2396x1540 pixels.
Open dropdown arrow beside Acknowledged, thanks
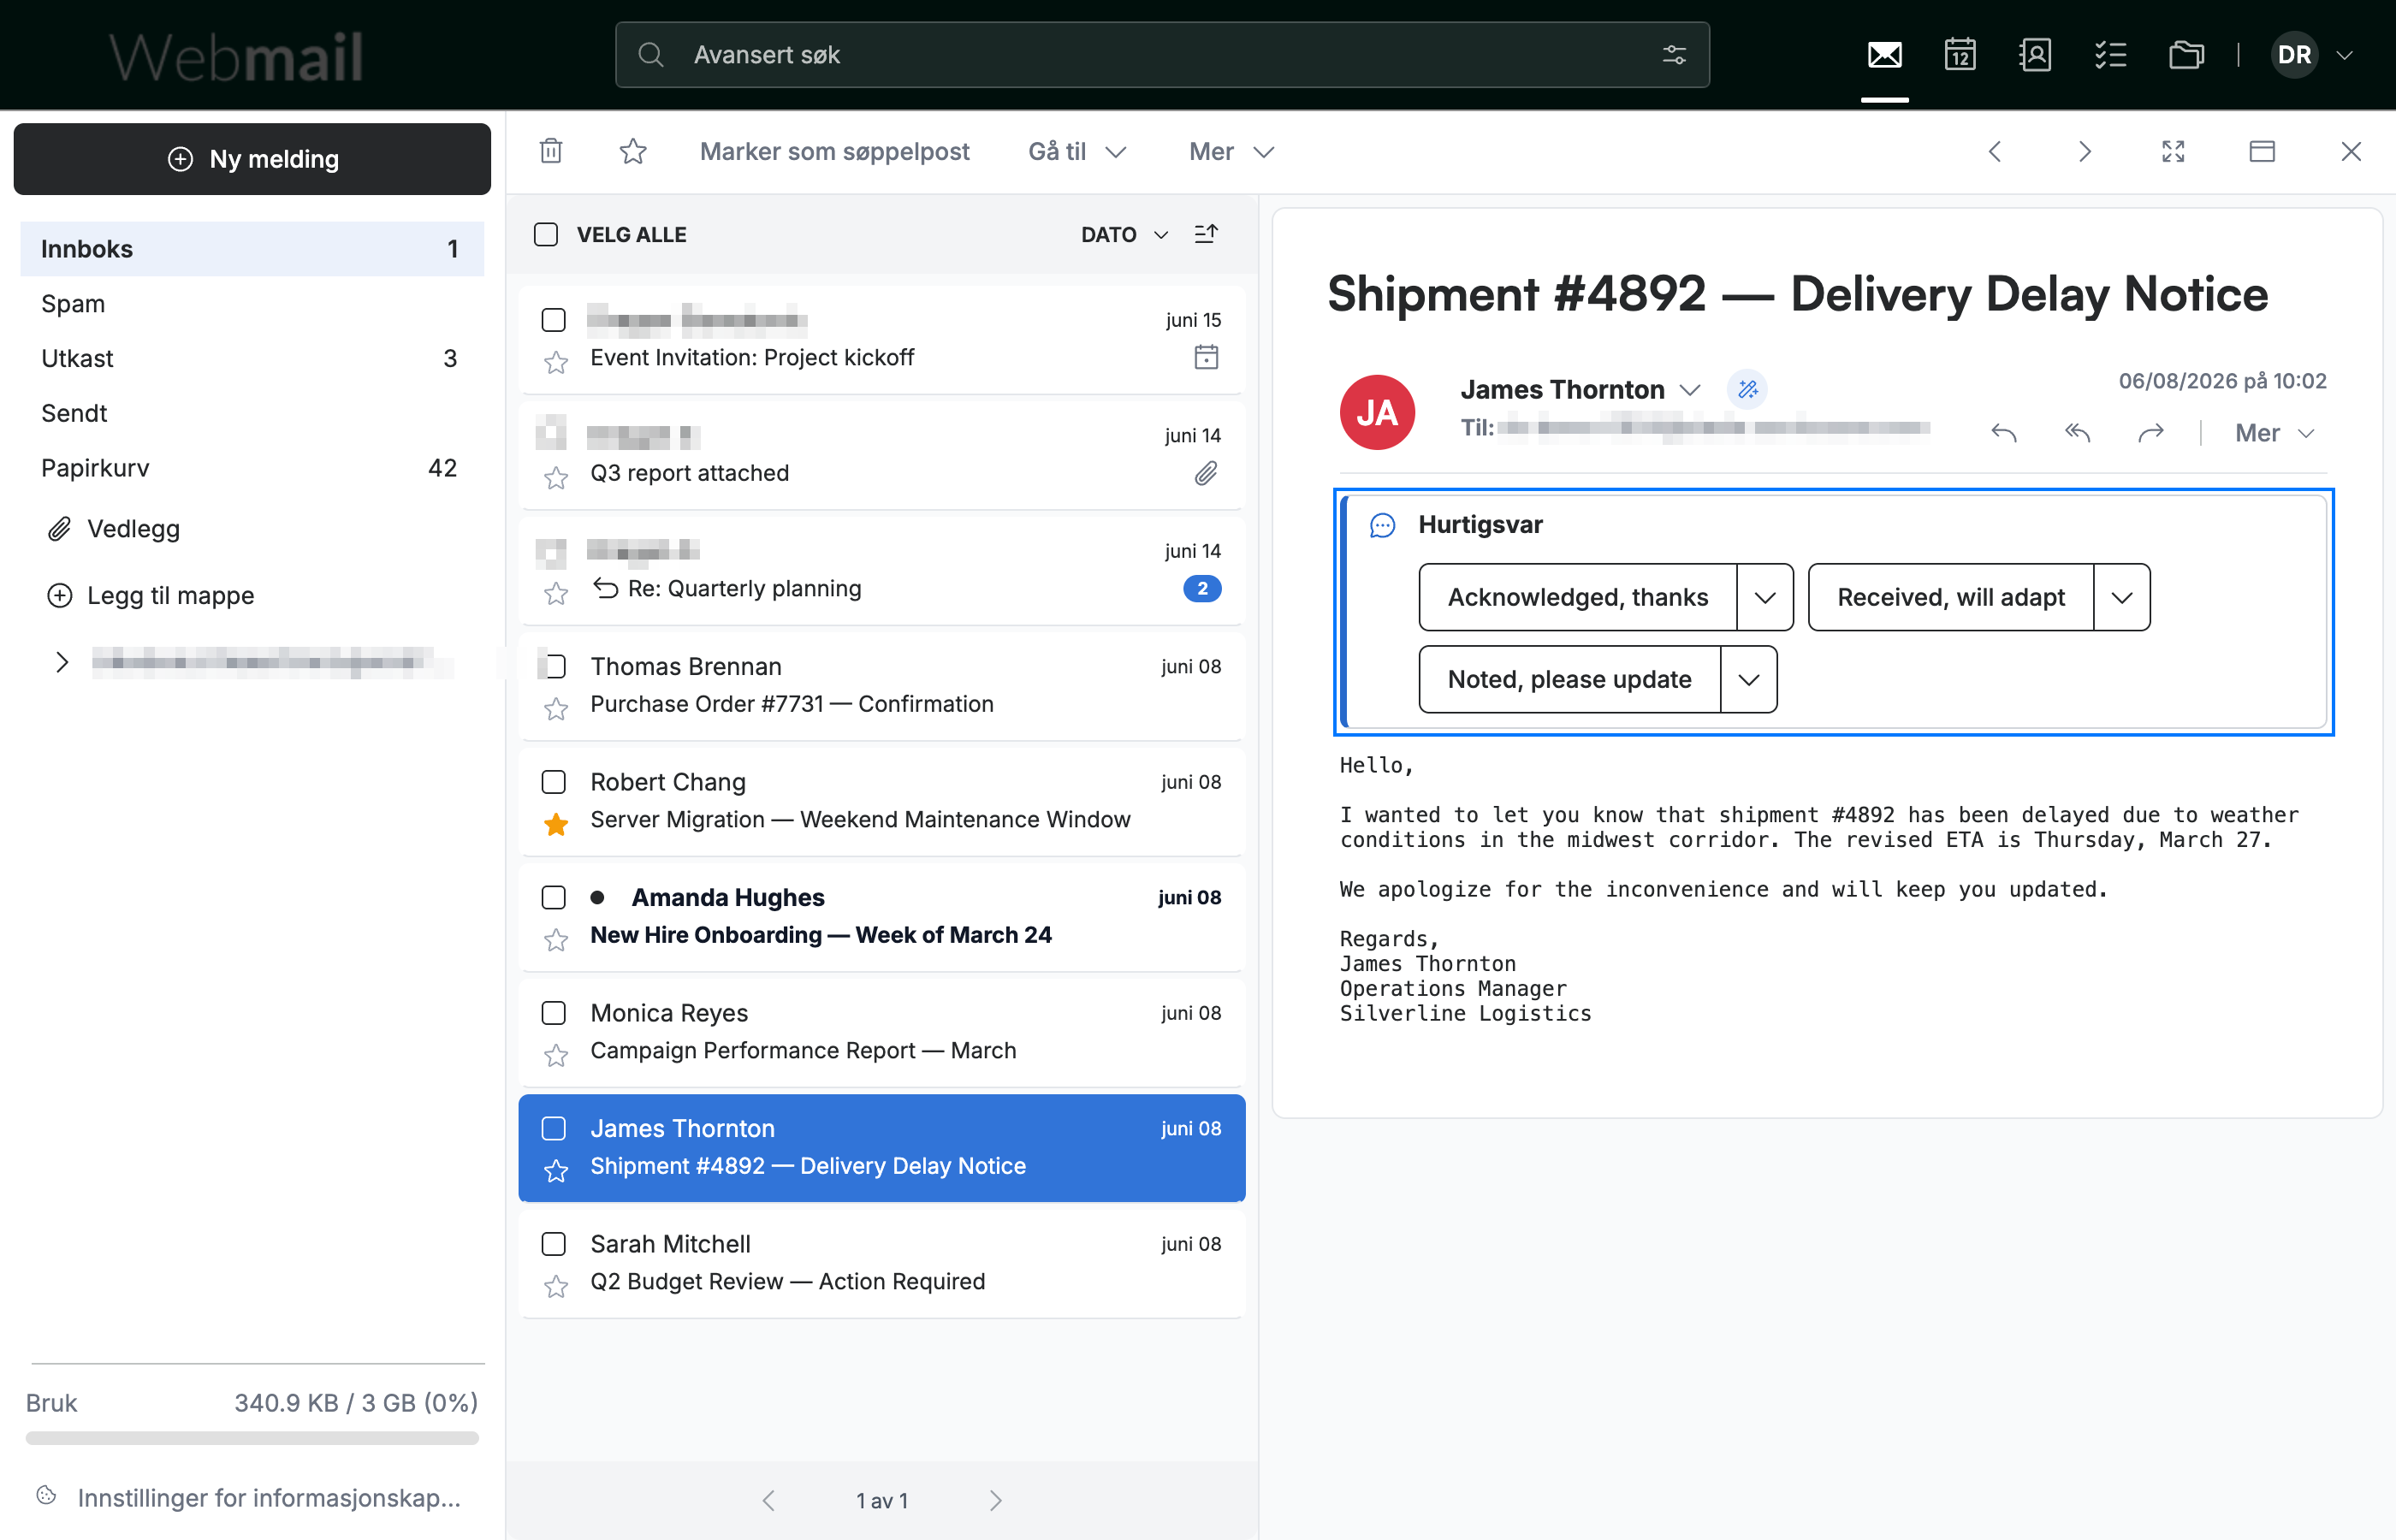(1765, 597)
